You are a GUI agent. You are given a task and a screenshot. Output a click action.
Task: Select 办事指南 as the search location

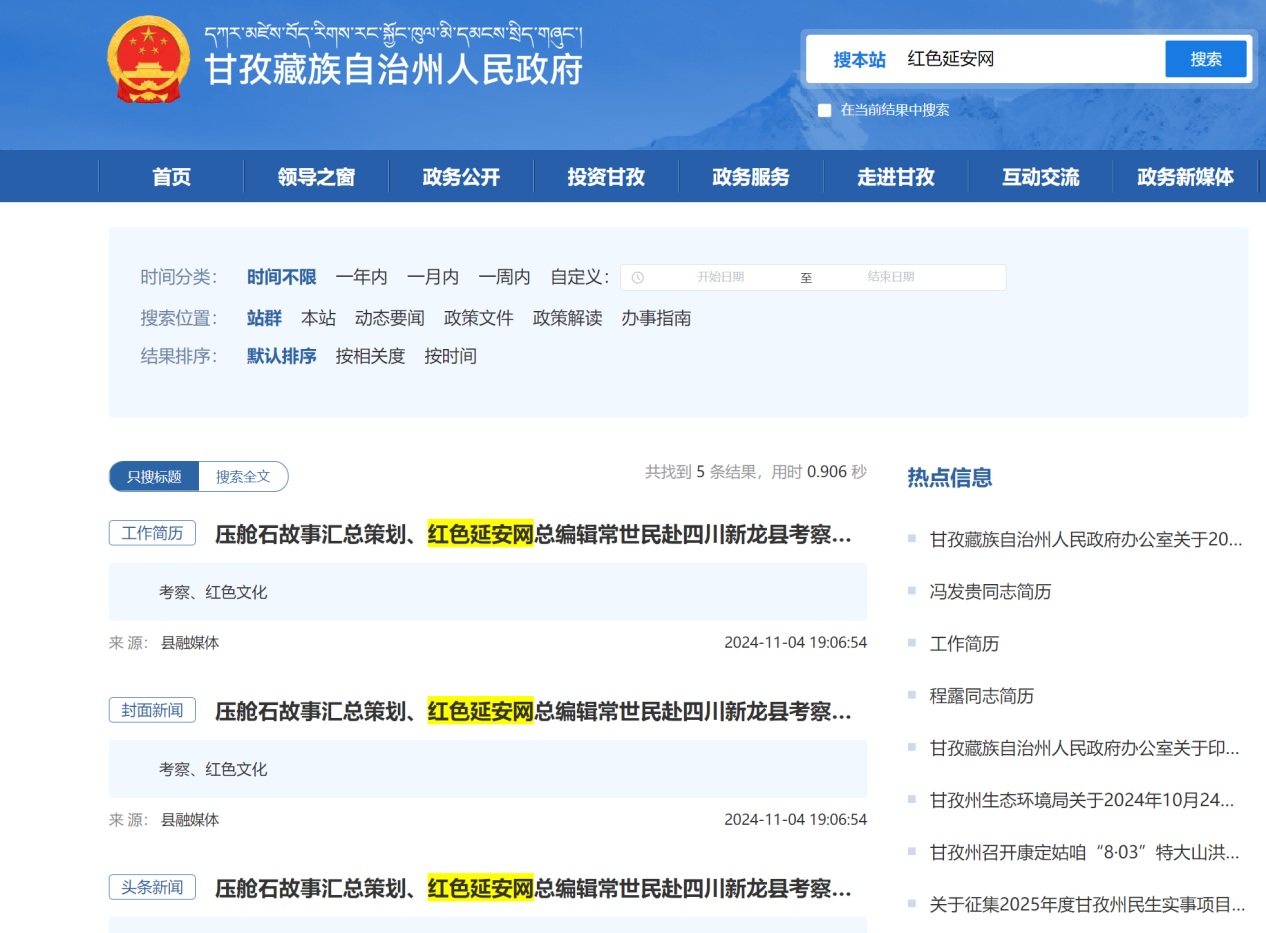click(x=656, y=318)
